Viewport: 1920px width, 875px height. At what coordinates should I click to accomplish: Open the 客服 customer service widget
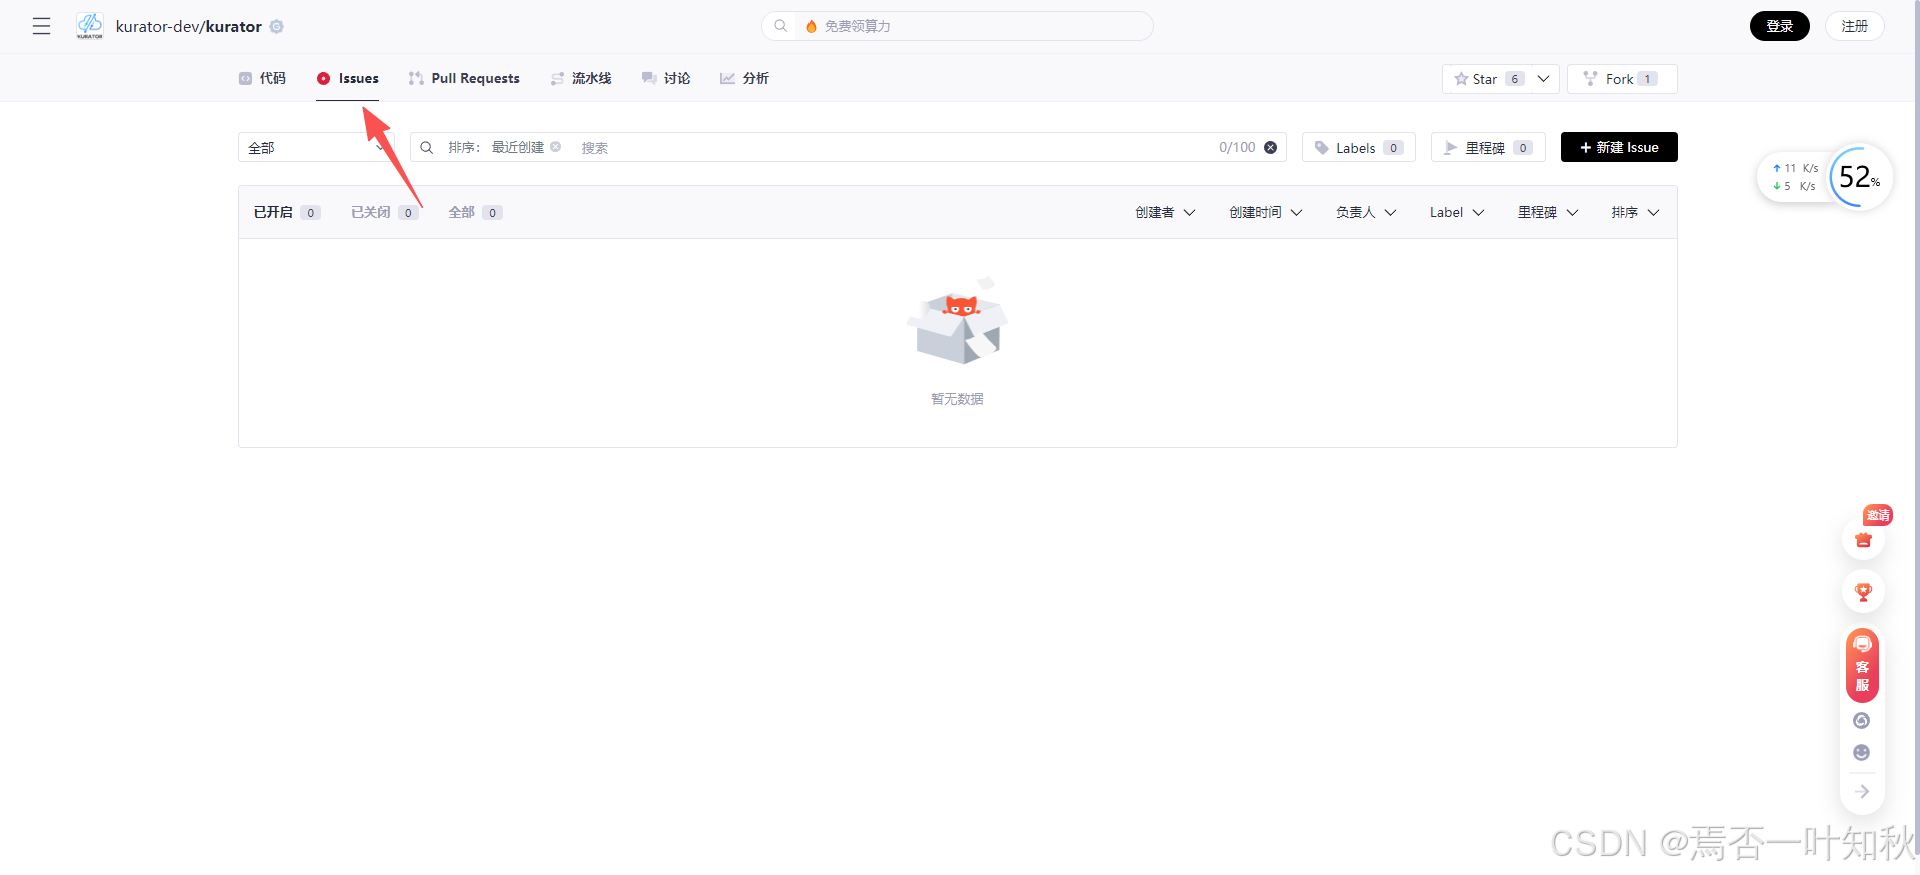pos(1862,665)
